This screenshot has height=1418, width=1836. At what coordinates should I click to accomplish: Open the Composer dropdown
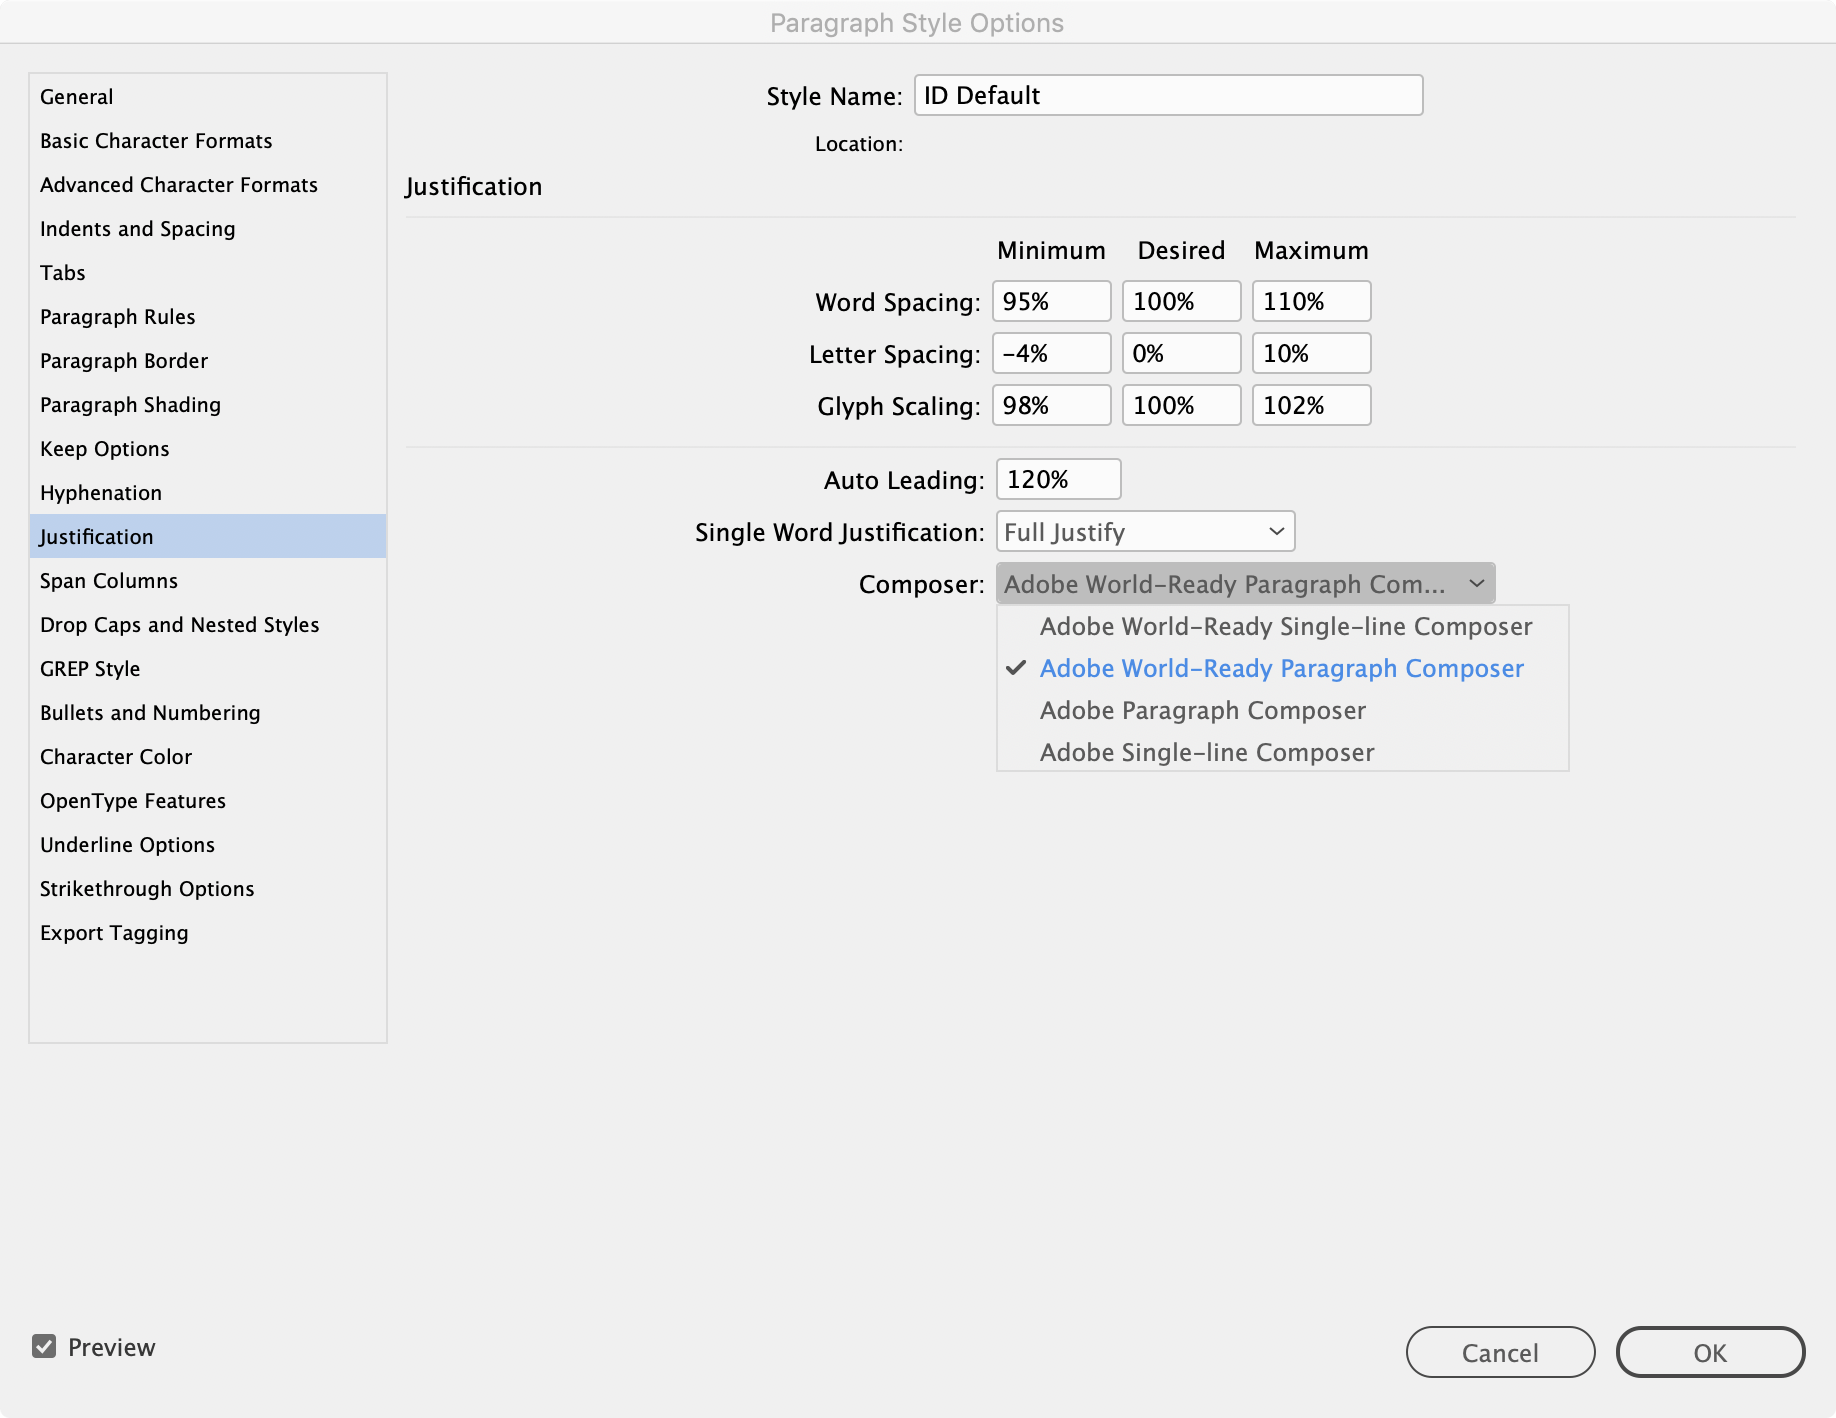point(1244,584)
